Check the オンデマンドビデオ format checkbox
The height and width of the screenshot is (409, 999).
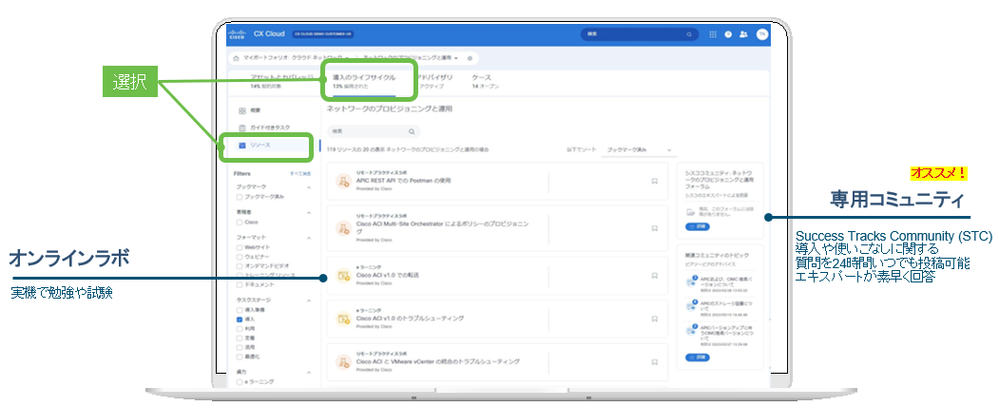click(239, 265)
